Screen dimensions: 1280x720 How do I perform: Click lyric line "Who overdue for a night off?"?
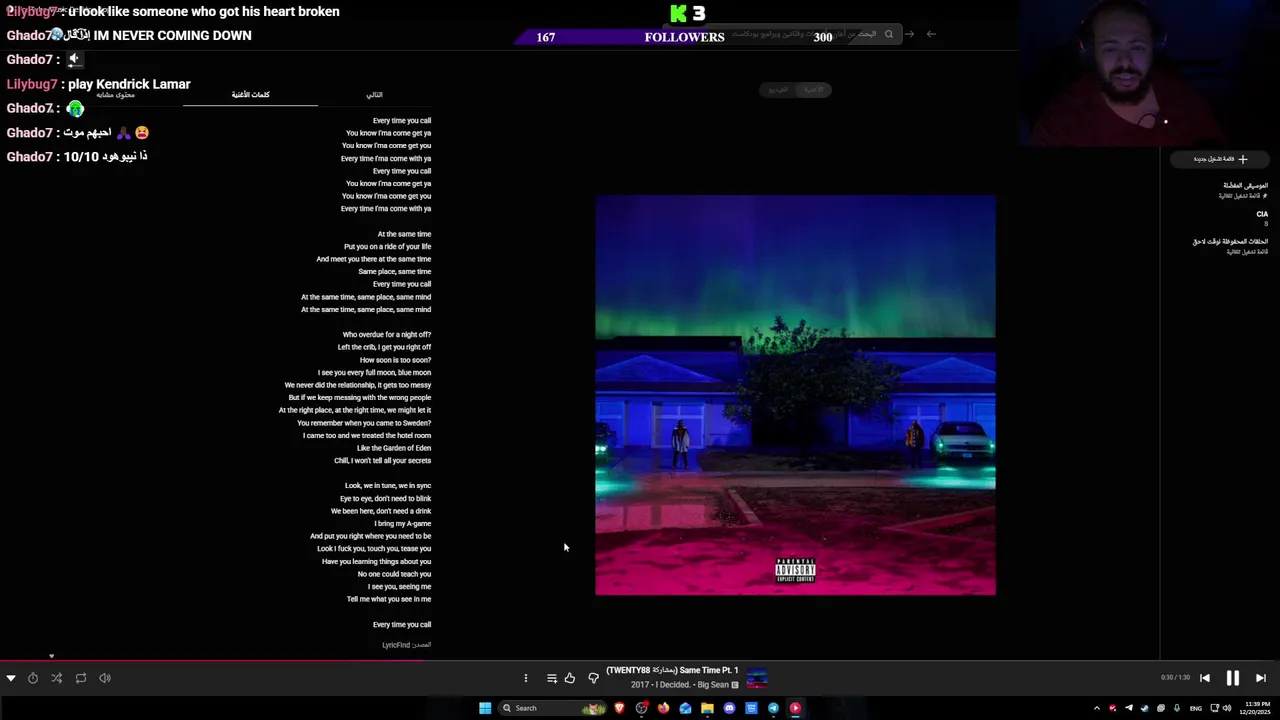[387, 335]
